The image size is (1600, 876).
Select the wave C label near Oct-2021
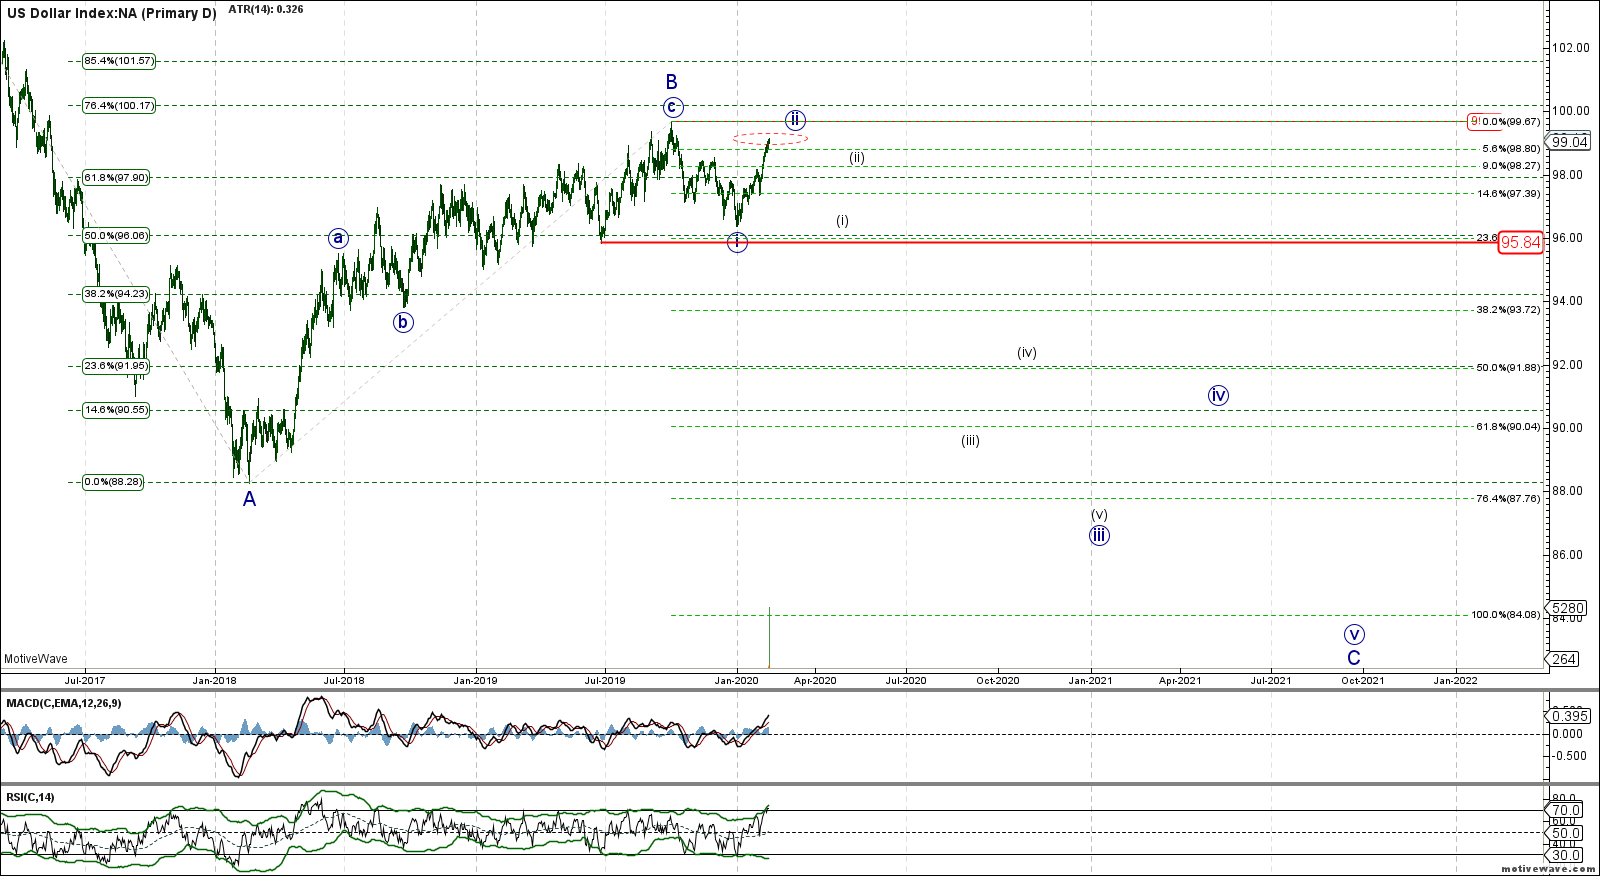[x=1354, y=658]
